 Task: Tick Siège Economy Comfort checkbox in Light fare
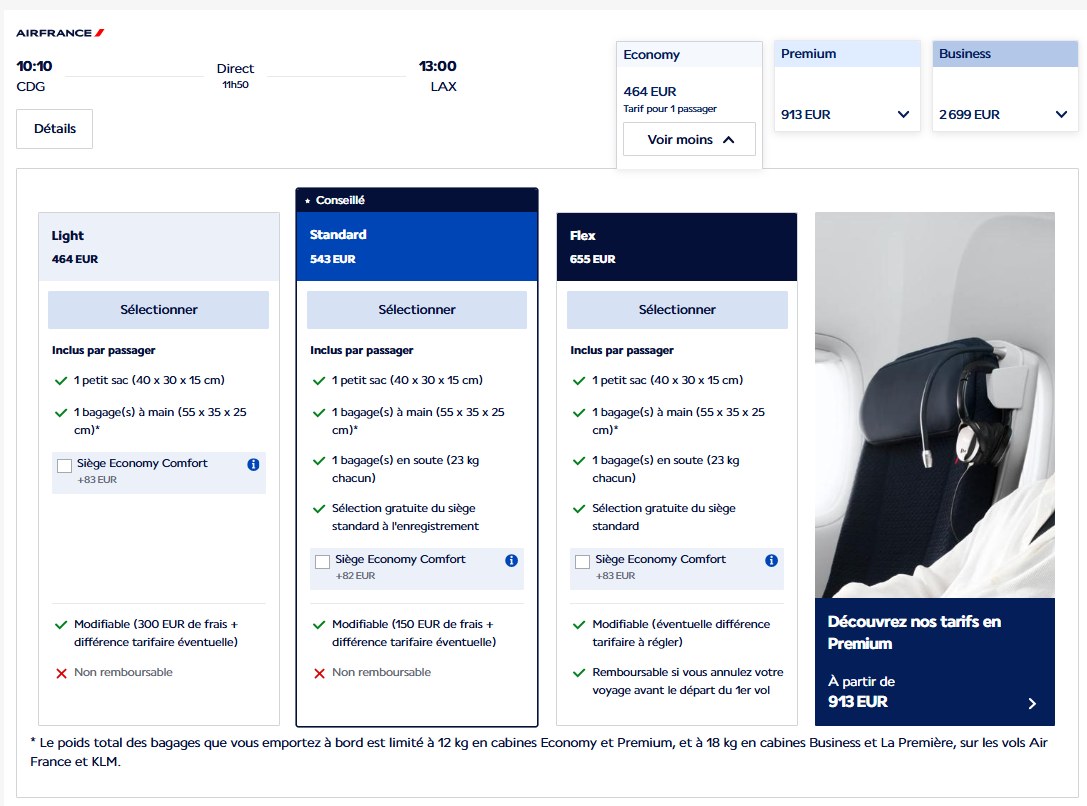pyautogui.click(x=64, y=466)
